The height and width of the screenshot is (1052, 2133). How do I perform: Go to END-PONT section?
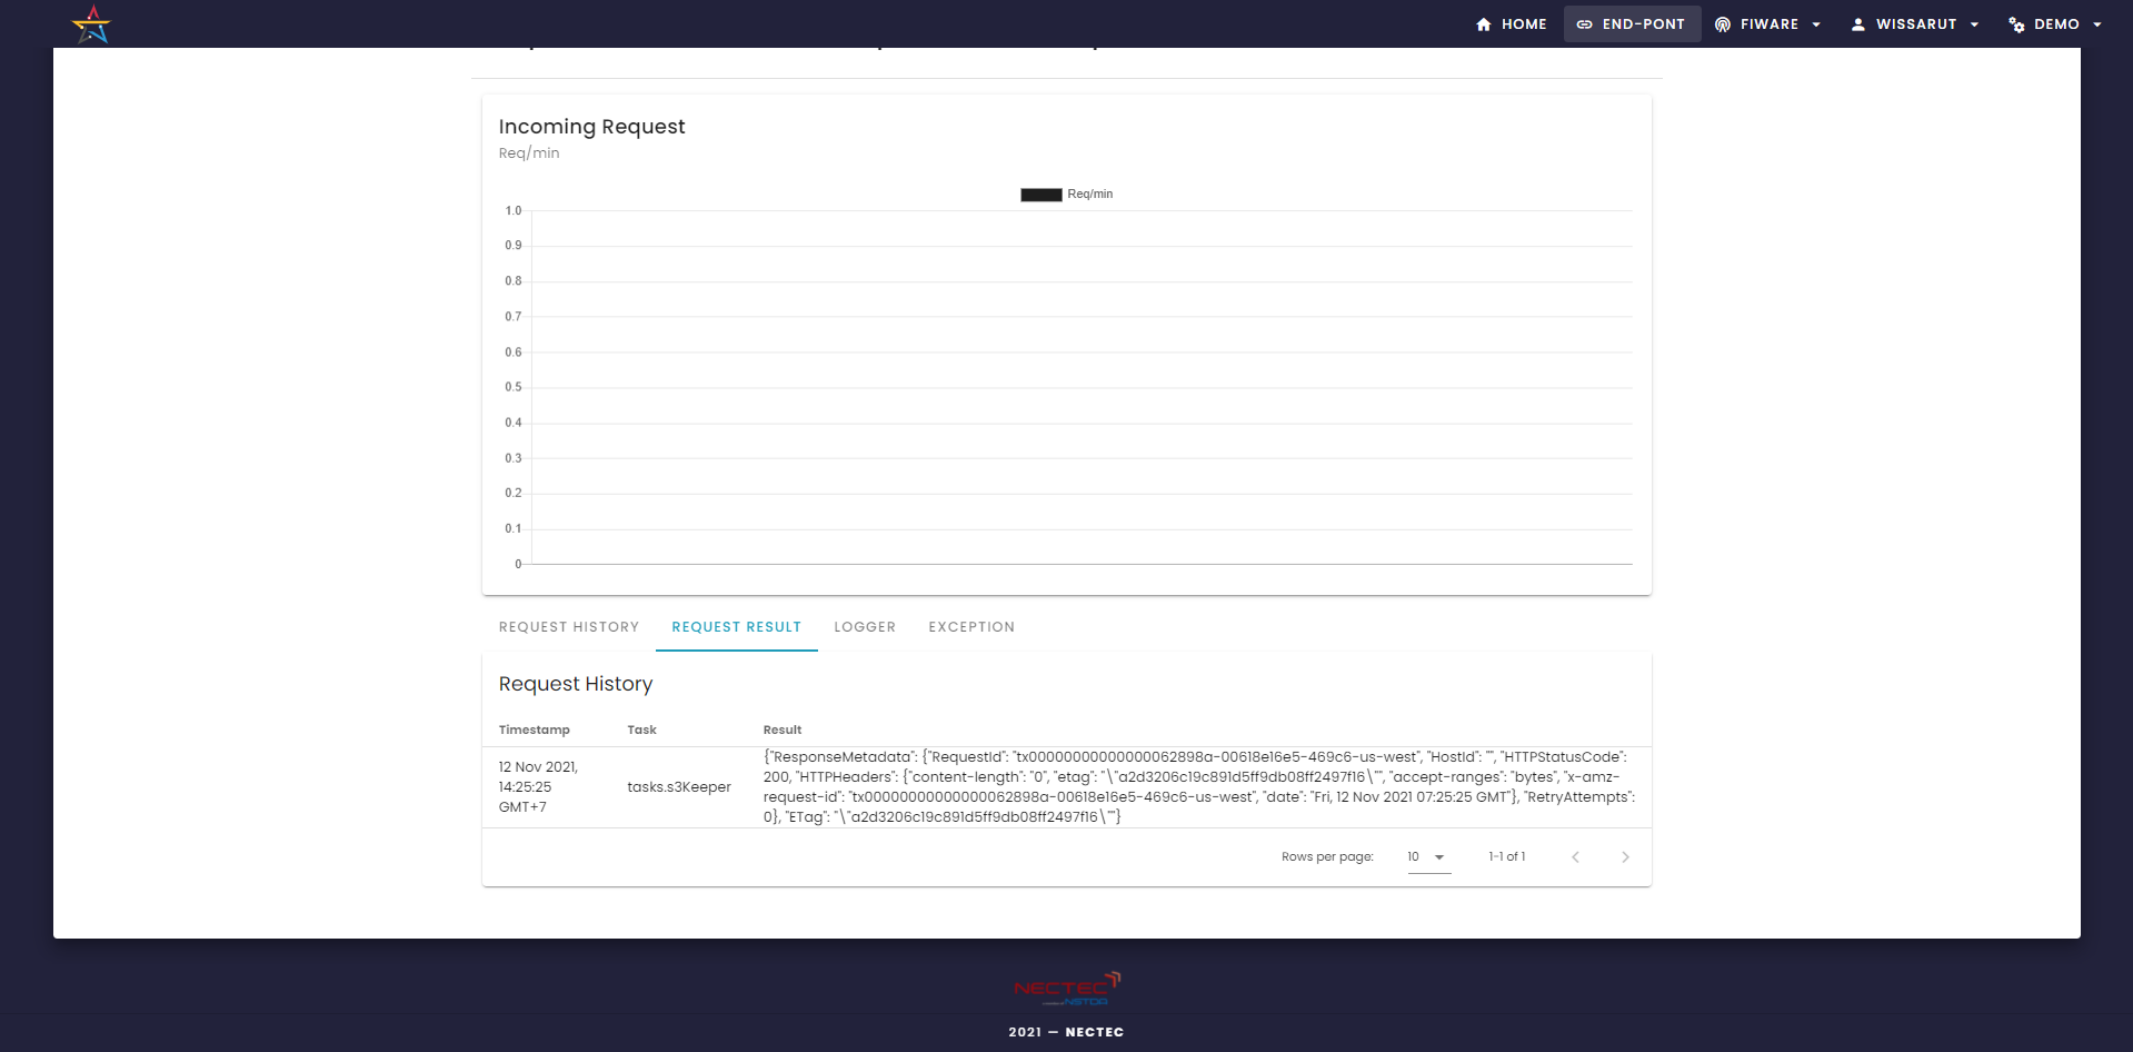tap(1632, 24)
